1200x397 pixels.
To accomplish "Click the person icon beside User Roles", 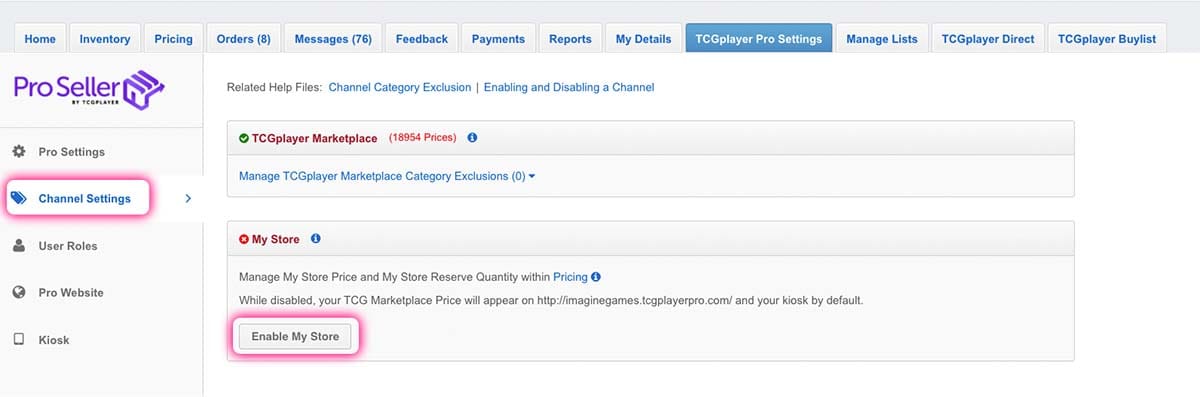I will [18, 246].
